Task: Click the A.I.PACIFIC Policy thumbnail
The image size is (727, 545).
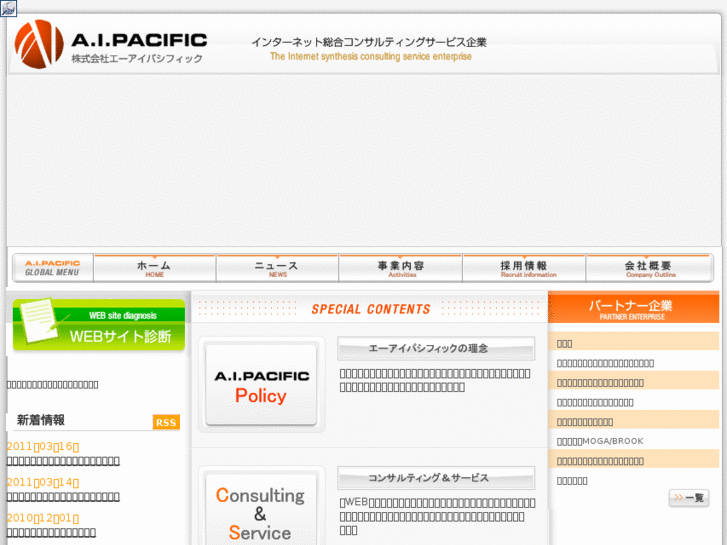Action: coord(261,385)
